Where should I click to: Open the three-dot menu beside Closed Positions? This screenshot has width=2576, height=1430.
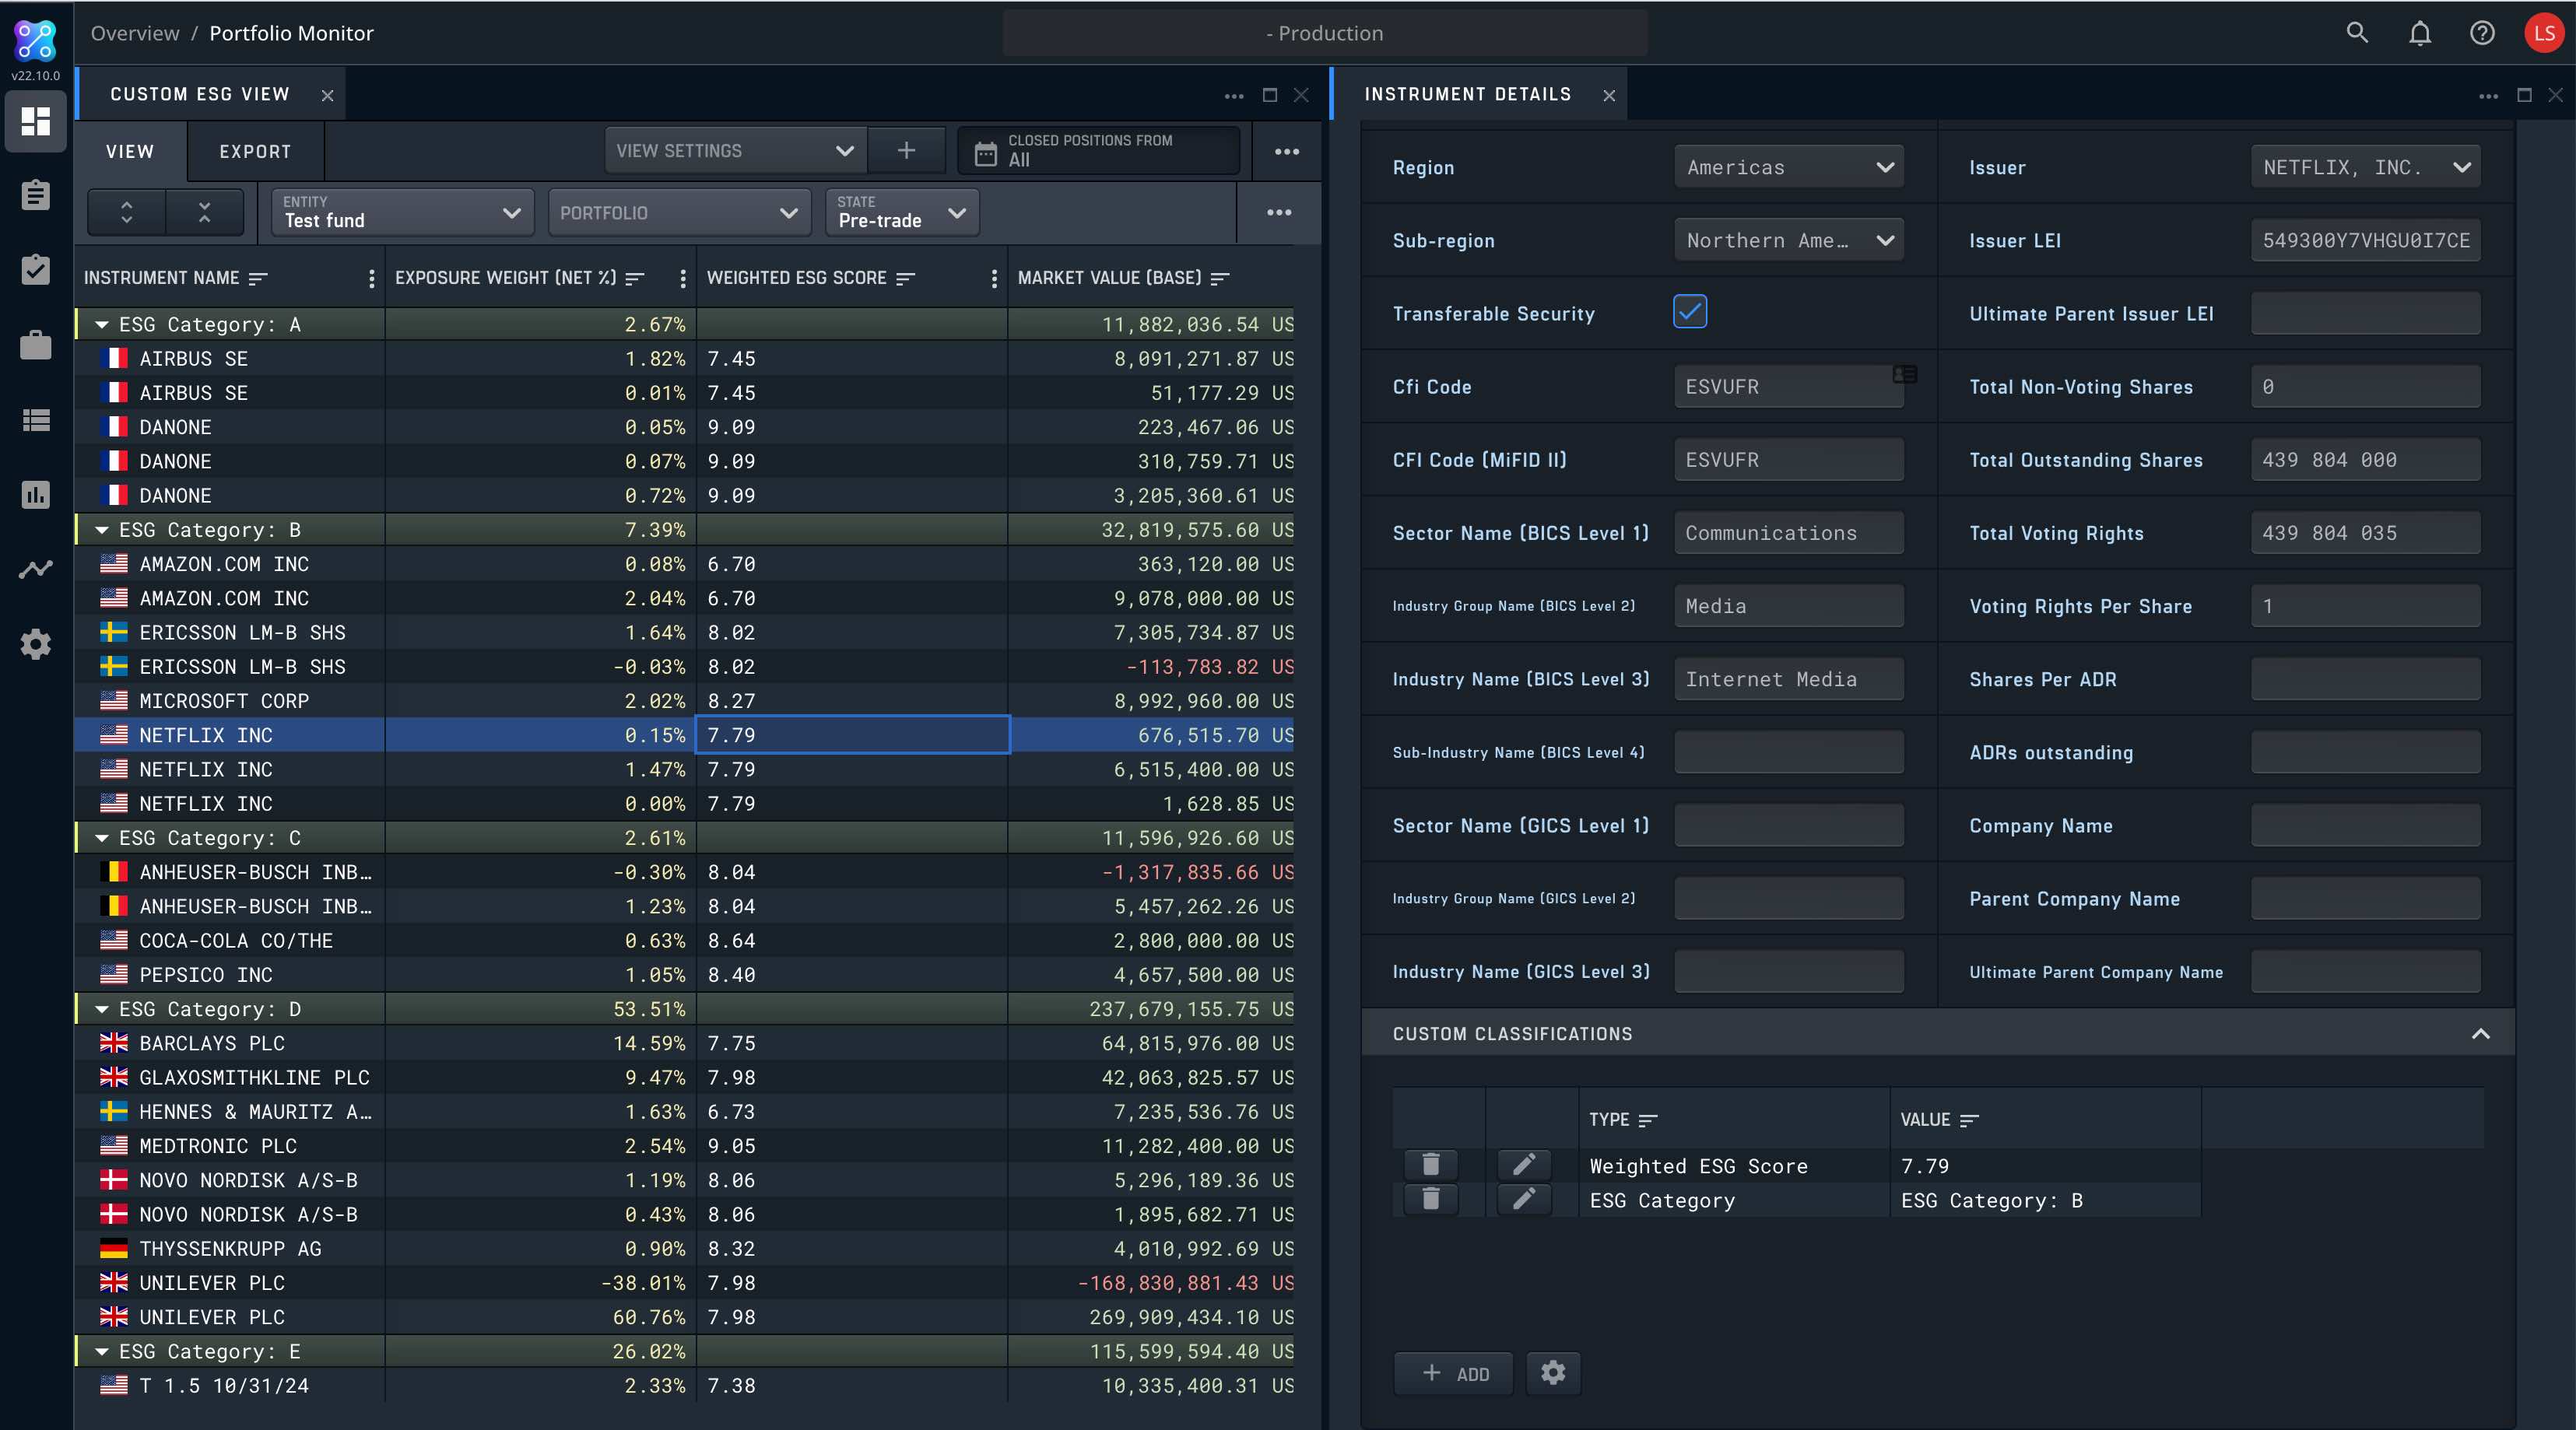(1287, 151)
